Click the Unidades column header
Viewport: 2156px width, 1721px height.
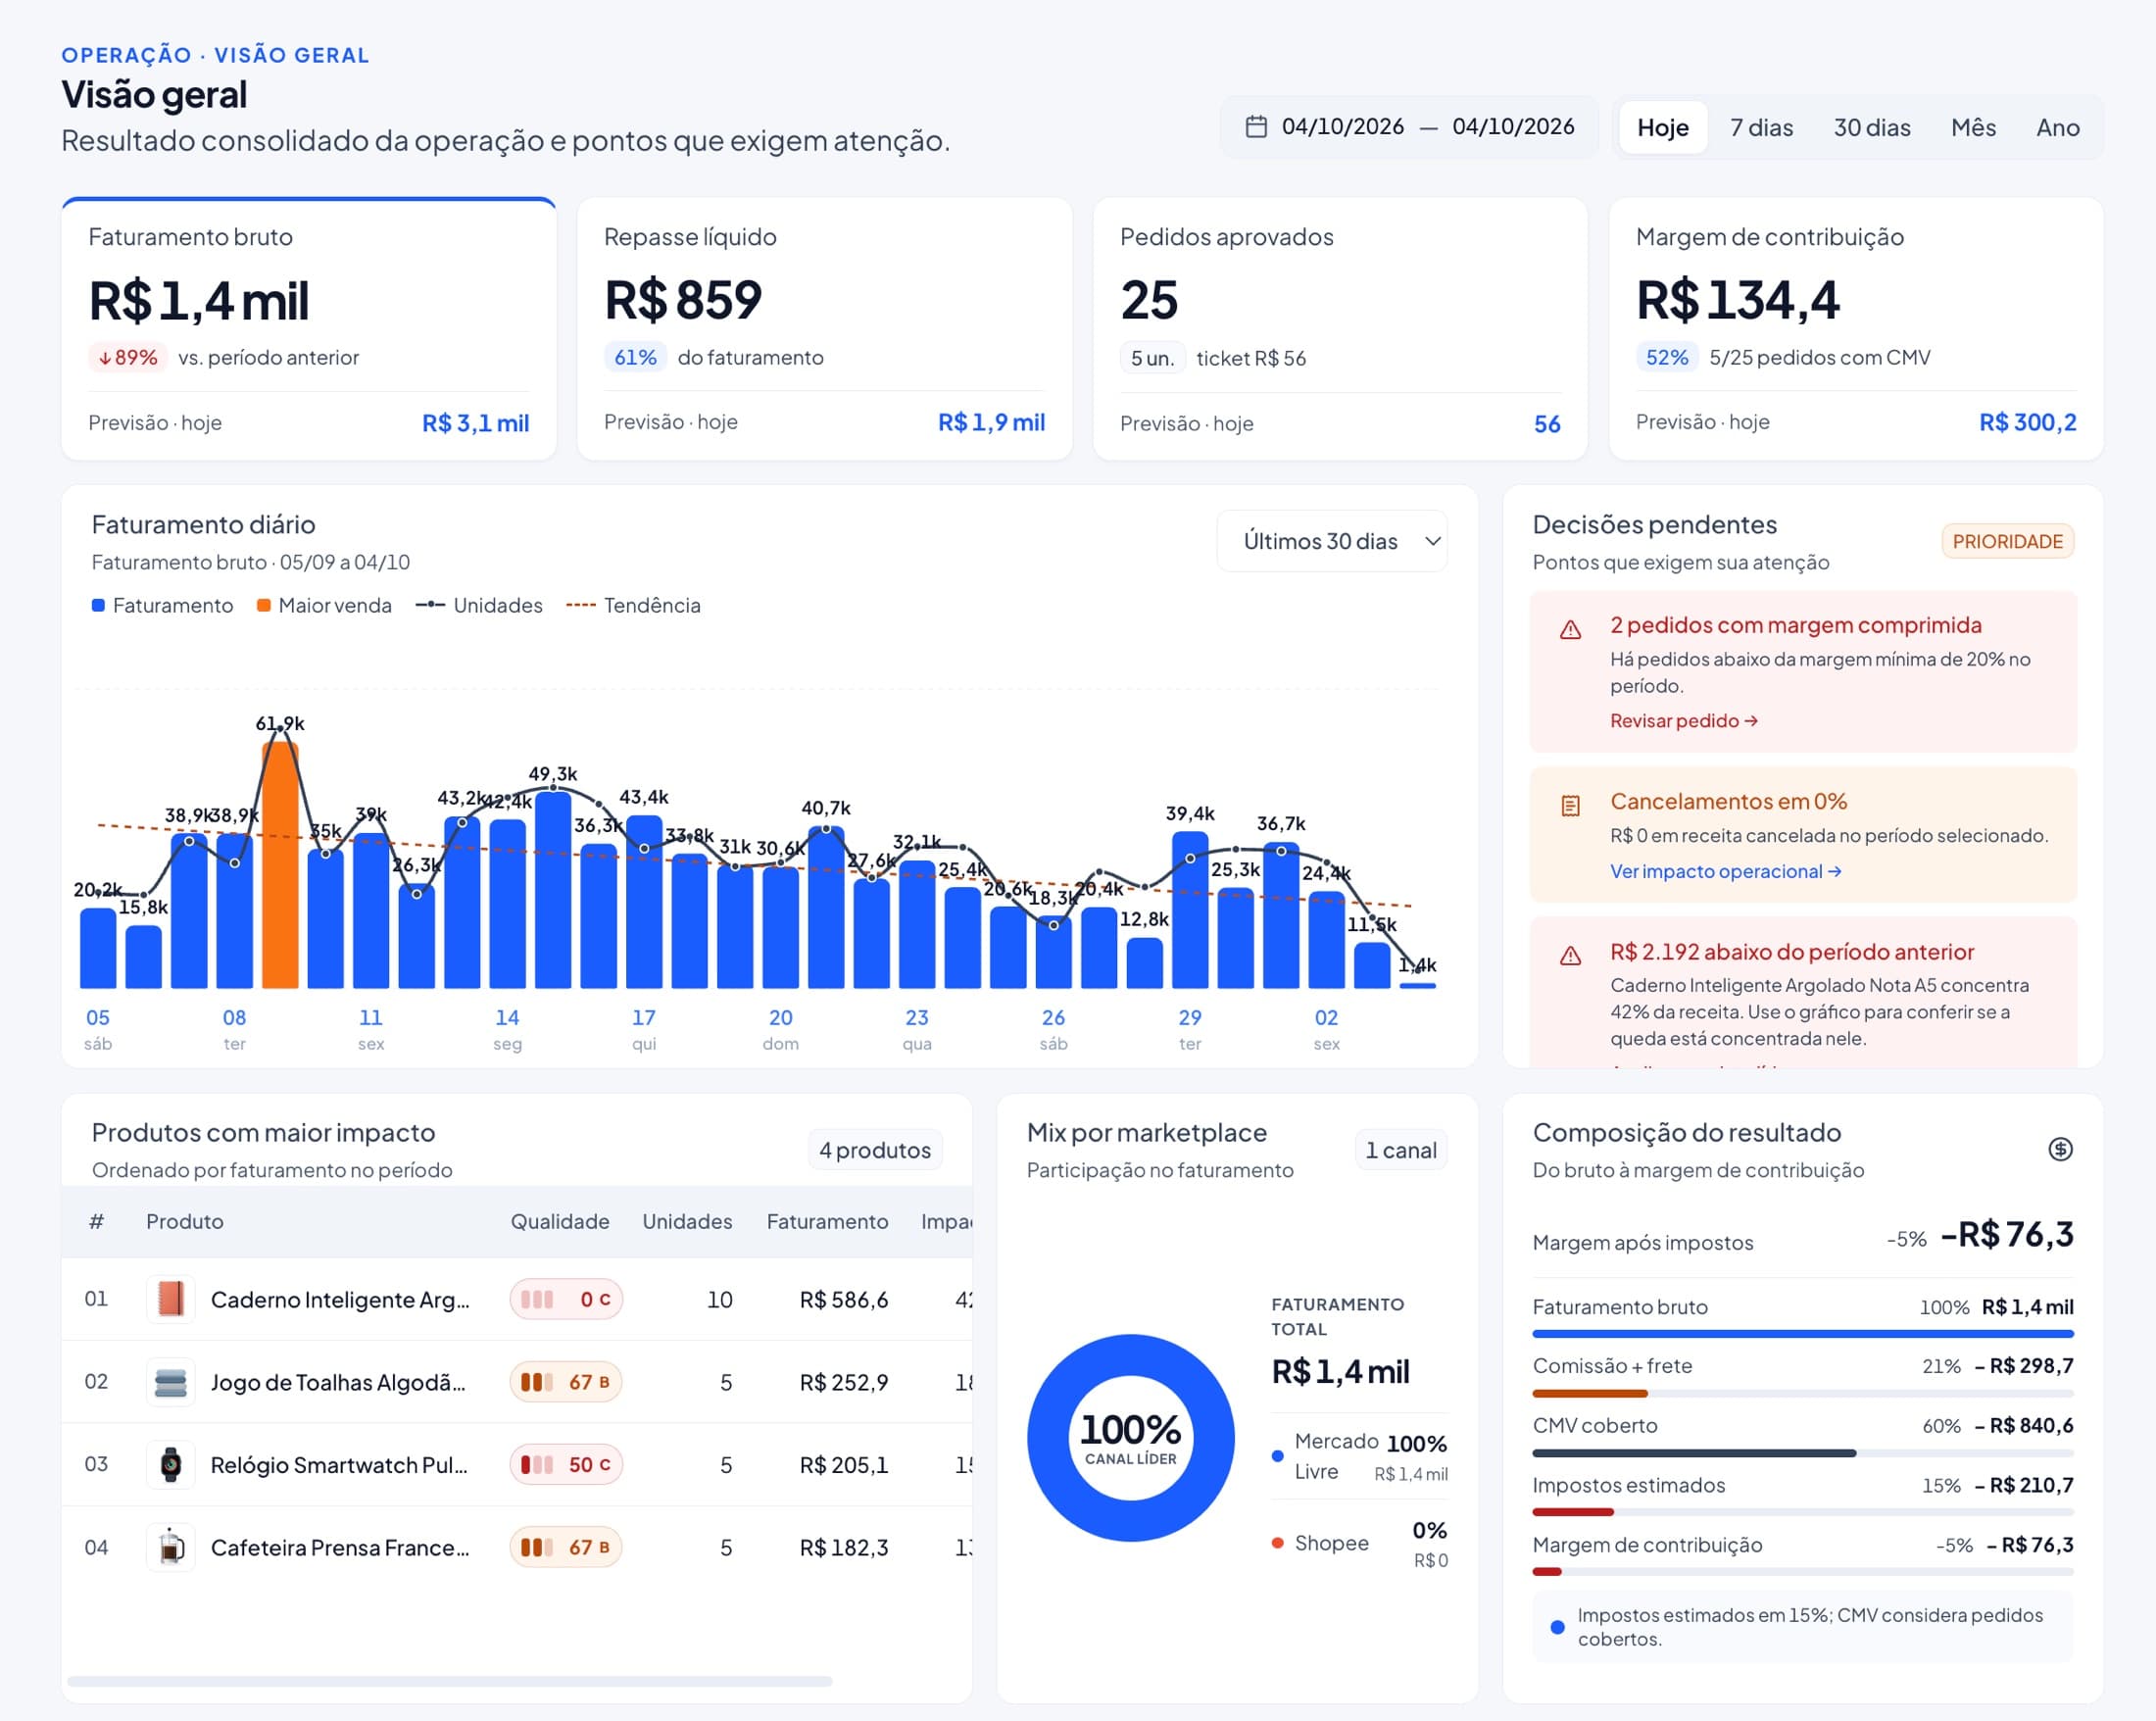[x=686, y=1221]
